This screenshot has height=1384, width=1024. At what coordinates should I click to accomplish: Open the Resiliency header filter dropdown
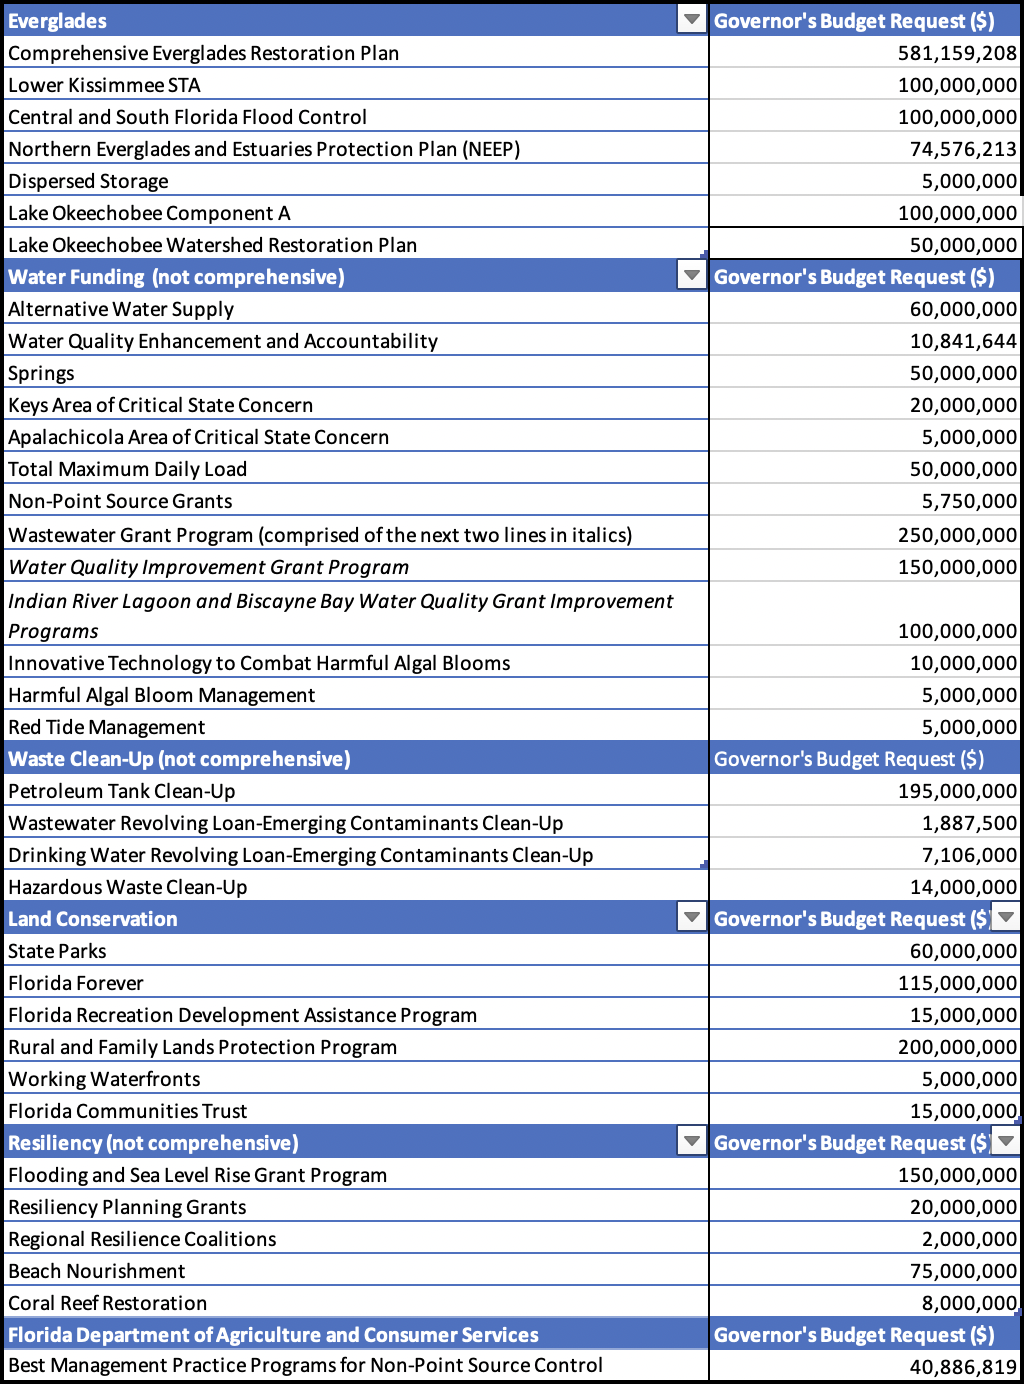(691, 1141)
